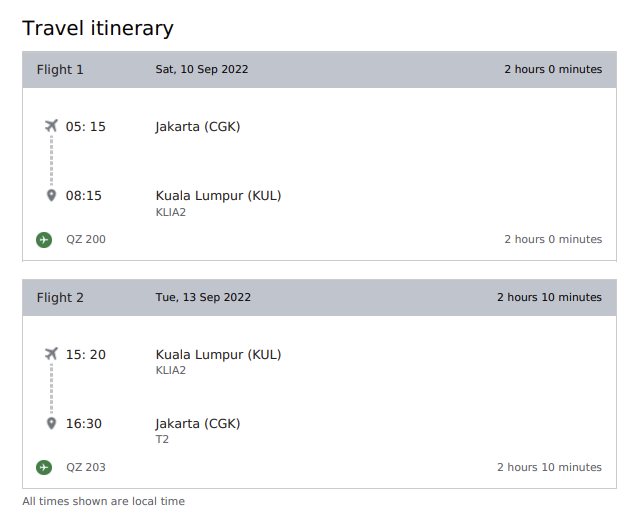Click the Tue, 13 Sep 2022 date
This screenshot has height=519, width=635.
203,298
